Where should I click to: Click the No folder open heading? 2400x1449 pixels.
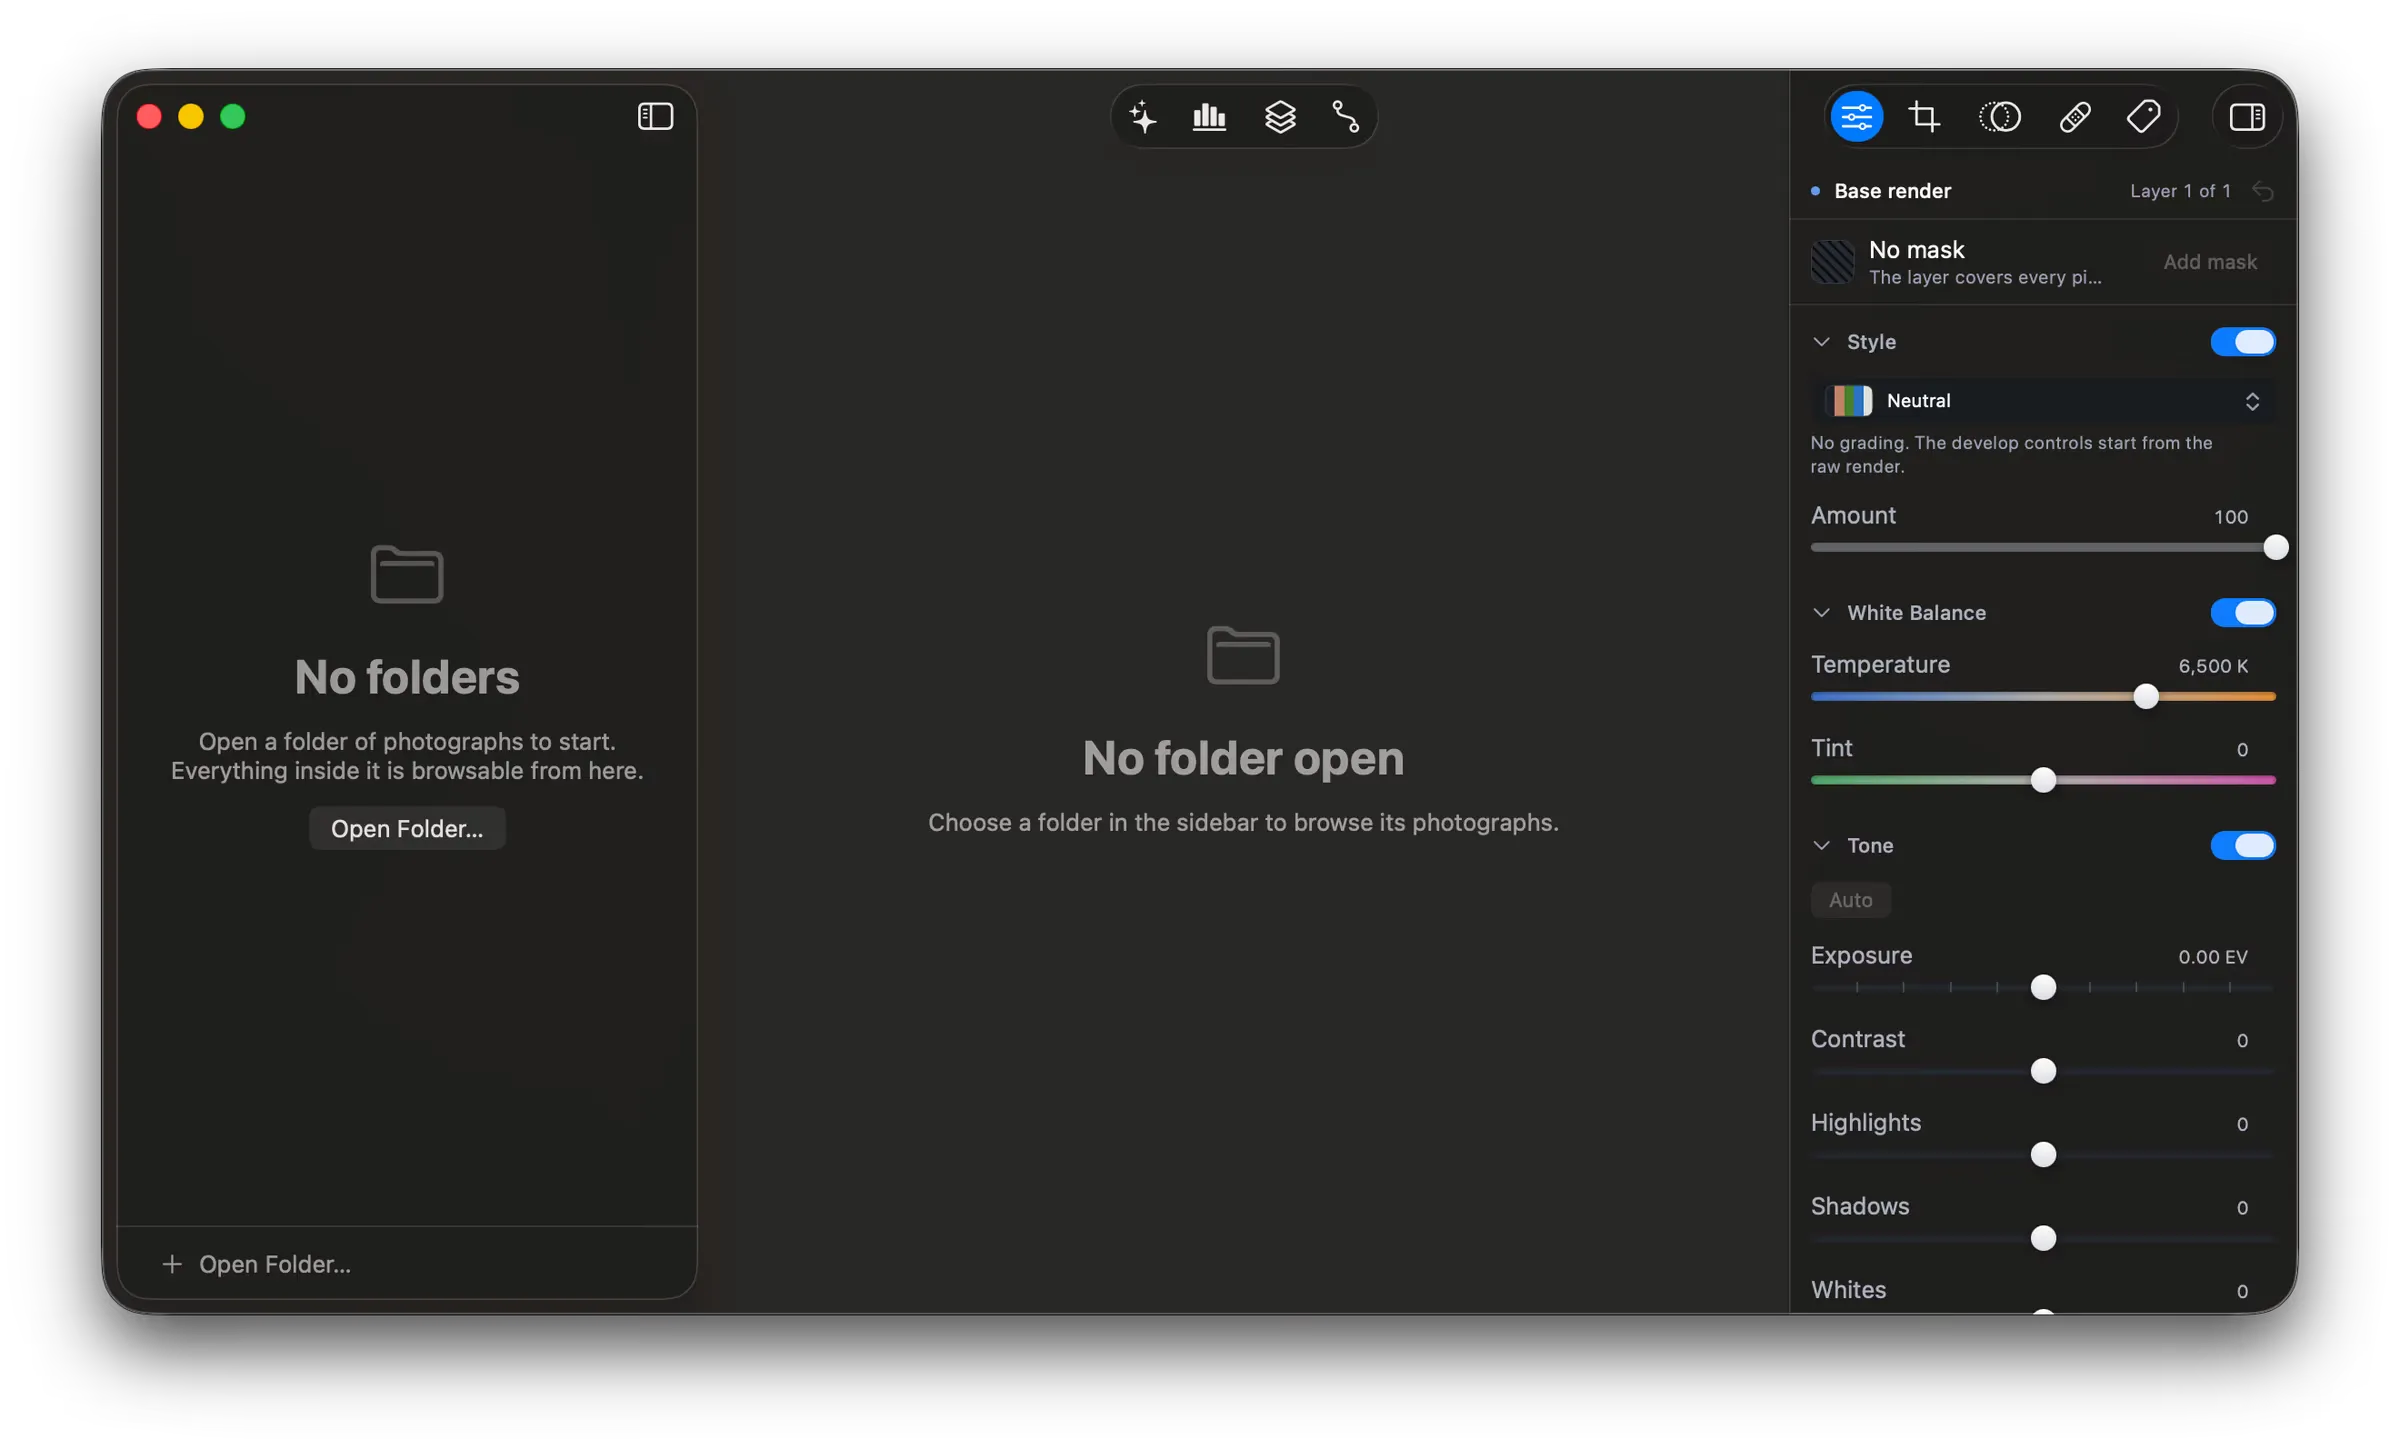click(1243, 758)
